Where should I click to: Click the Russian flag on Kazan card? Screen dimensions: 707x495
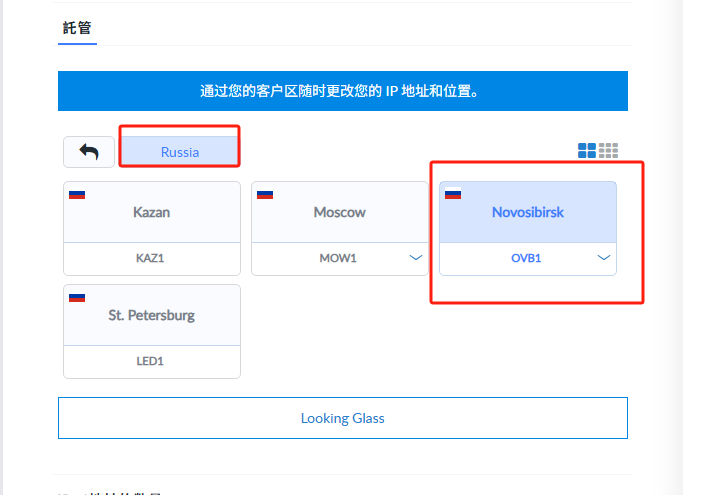tap(77, 195)
